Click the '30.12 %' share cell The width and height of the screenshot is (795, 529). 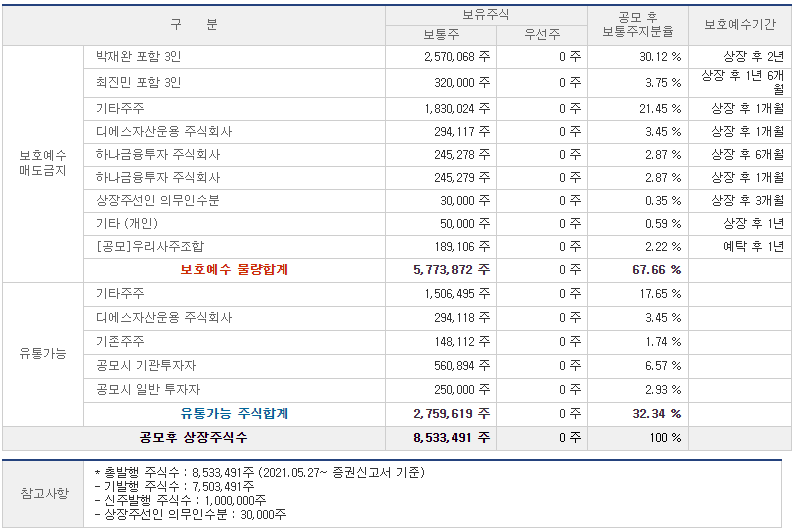click(x=660, y=57)
